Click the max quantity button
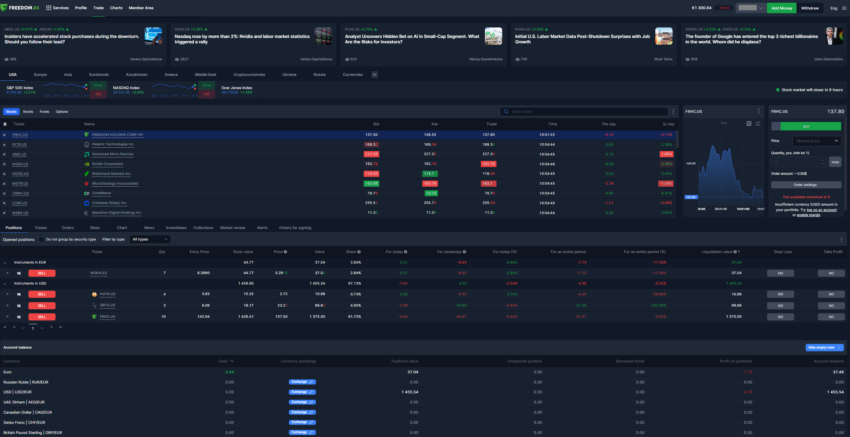The height and width of the screenshot is (437, 850). point(835,162)
